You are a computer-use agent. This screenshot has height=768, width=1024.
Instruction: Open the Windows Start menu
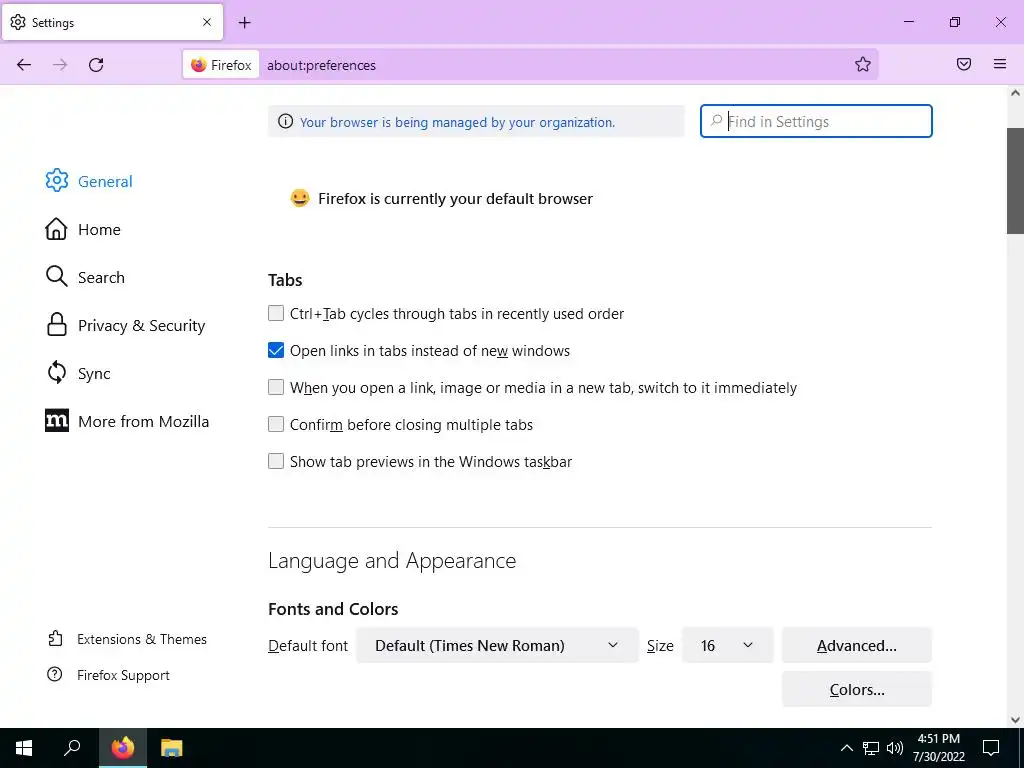click(x=24, y=748)
